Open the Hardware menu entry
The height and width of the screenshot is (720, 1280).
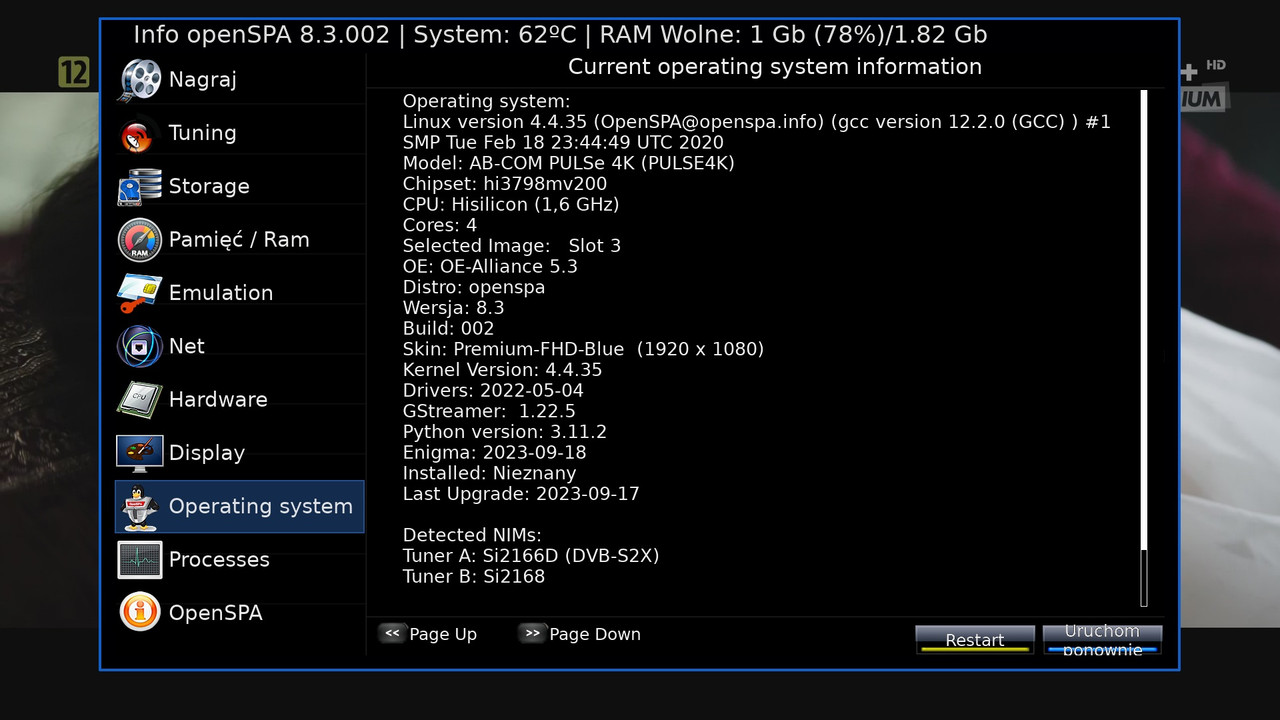[x=240, y=399]
